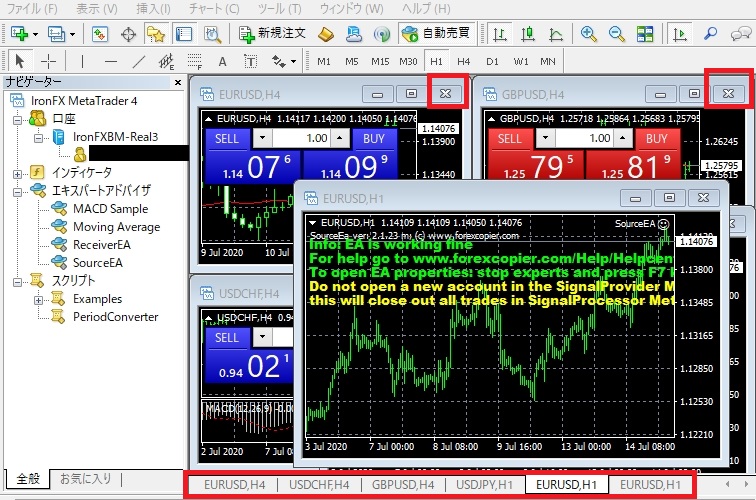Expand the Examples scripts folder
756x500 pixels.
point(38,300)
